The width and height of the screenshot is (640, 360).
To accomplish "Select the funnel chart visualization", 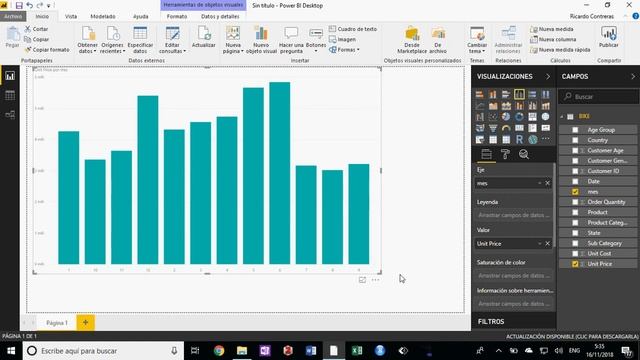I will pos(493,128).
